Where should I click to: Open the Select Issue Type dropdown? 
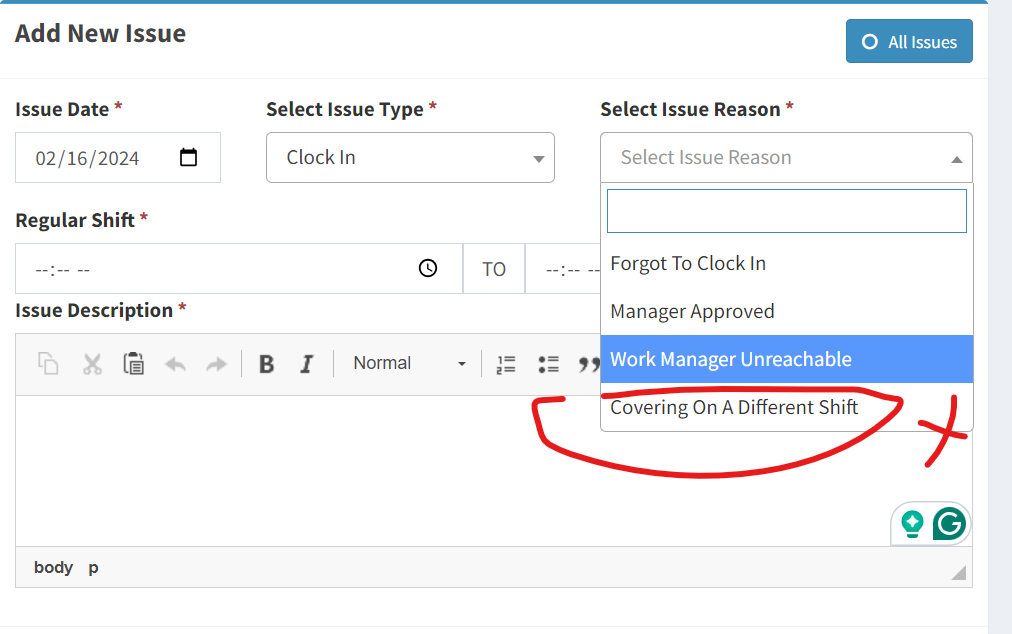click(410, 158)
